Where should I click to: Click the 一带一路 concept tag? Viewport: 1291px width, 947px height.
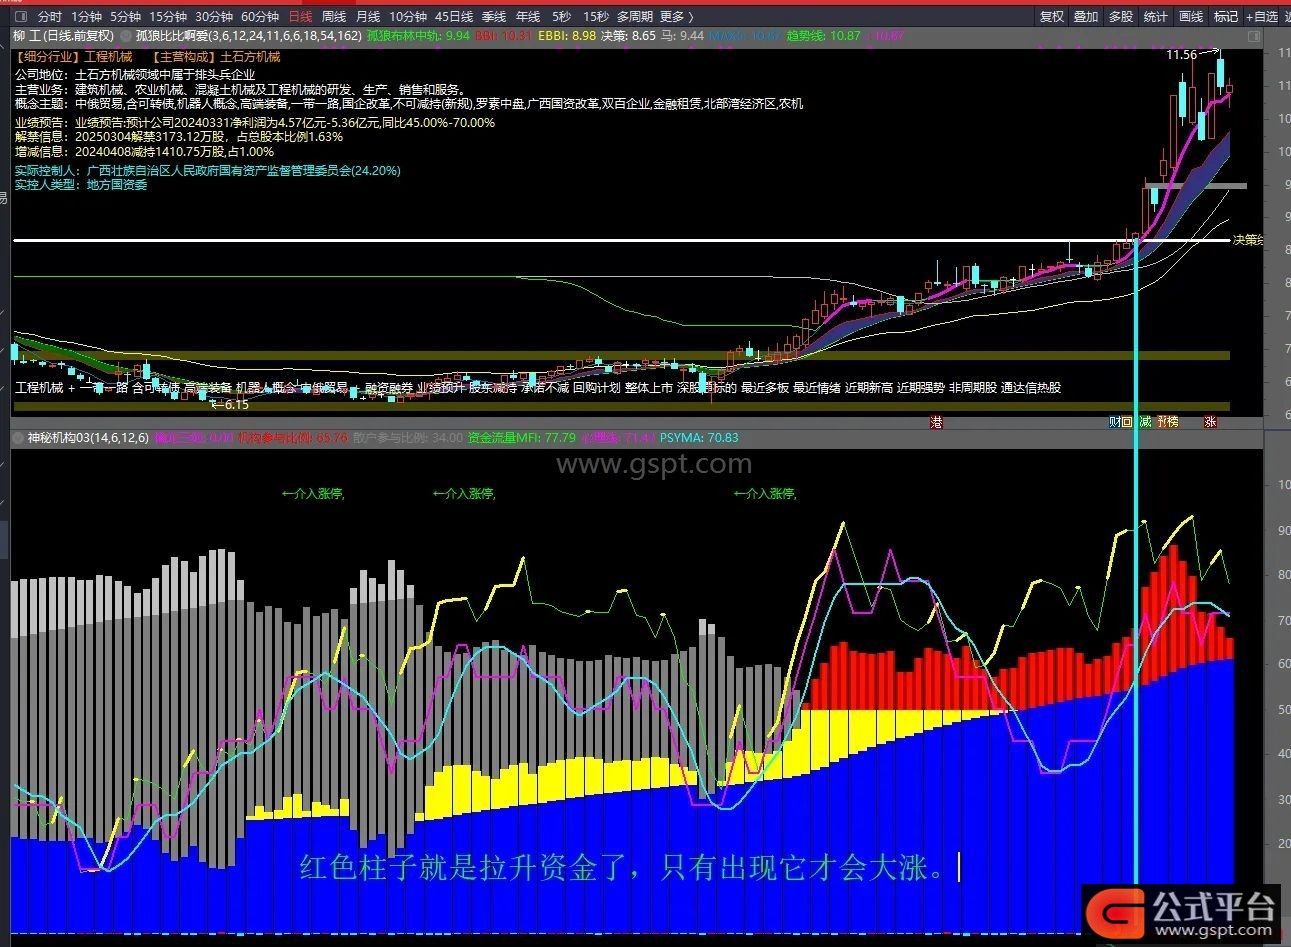(104, 388)
